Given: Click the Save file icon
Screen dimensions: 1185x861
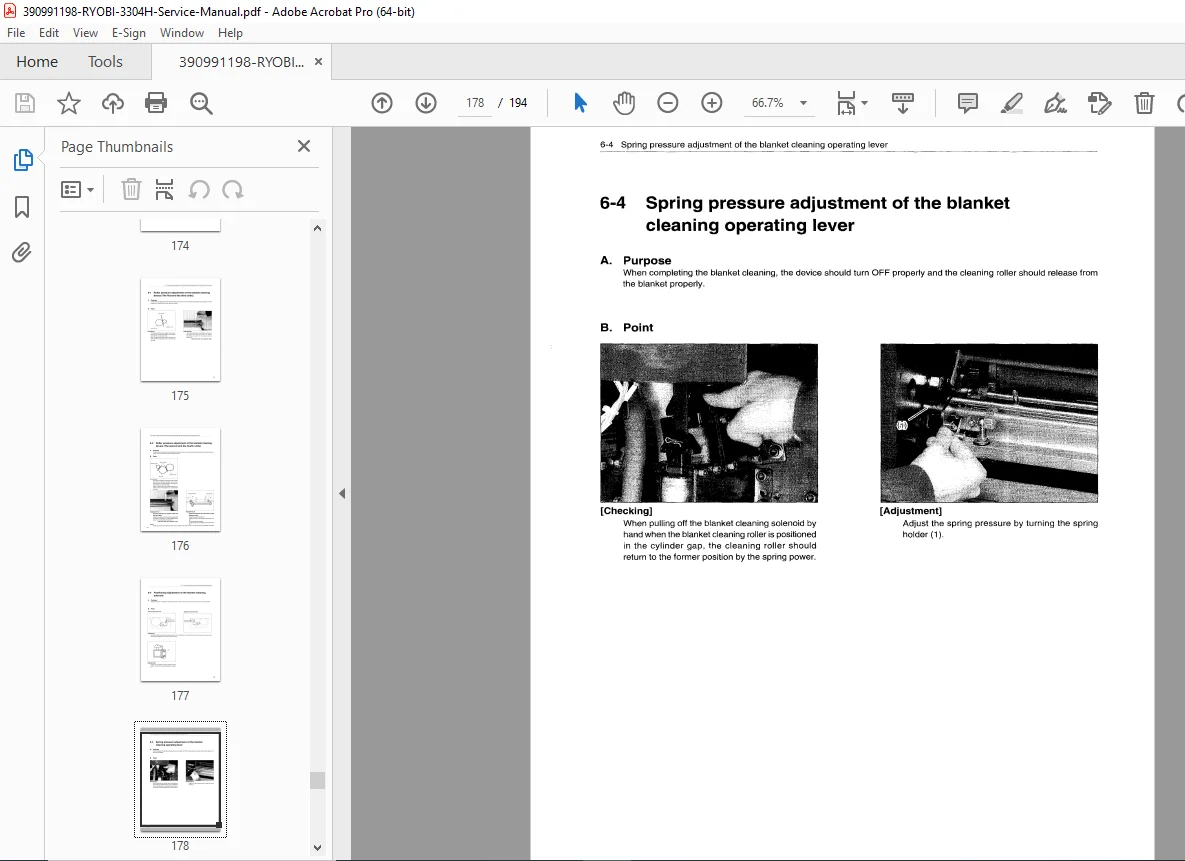Looking at the screenshot, I should [25, 103].
